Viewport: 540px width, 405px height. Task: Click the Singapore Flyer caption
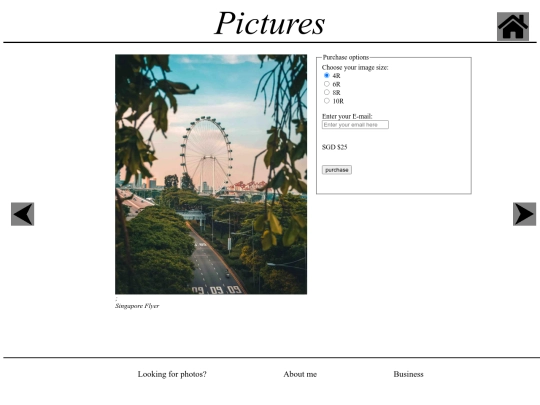137,306
